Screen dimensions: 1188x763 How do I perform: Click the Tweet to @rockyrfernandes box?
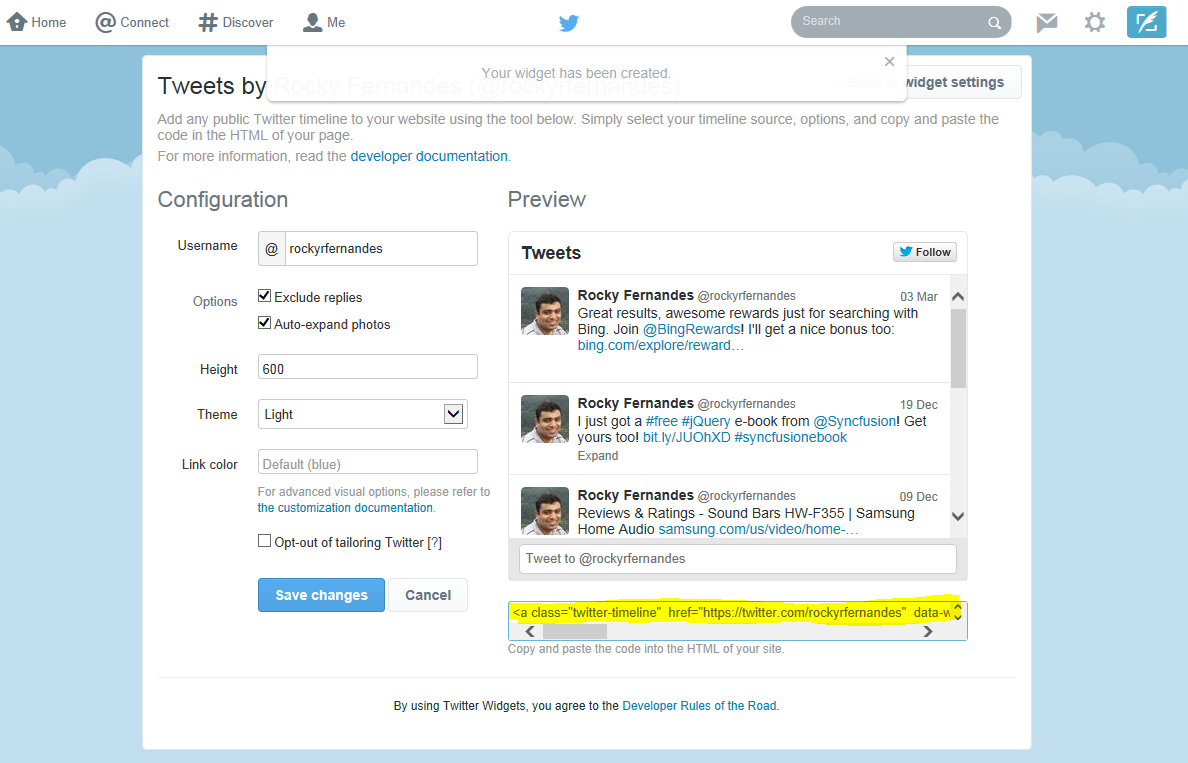tap(737, 558)
